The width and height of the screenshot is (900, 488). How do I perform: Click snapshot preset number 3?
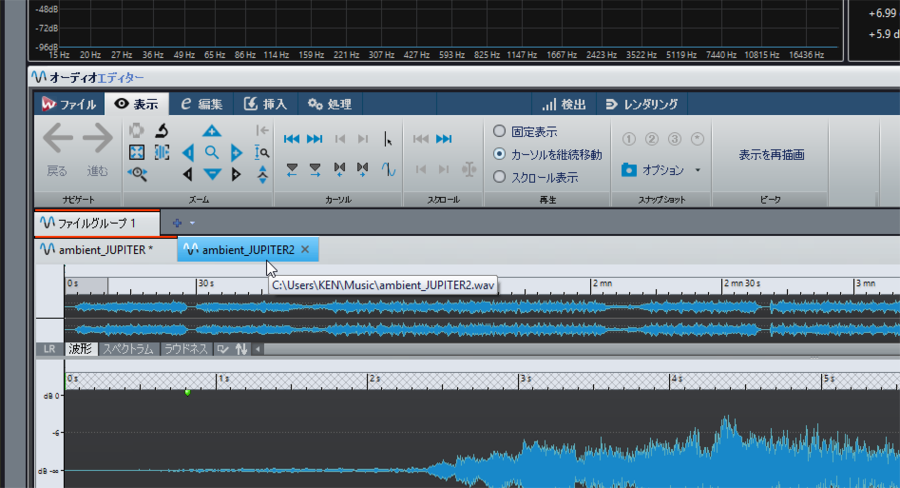(x=674, y=139)
